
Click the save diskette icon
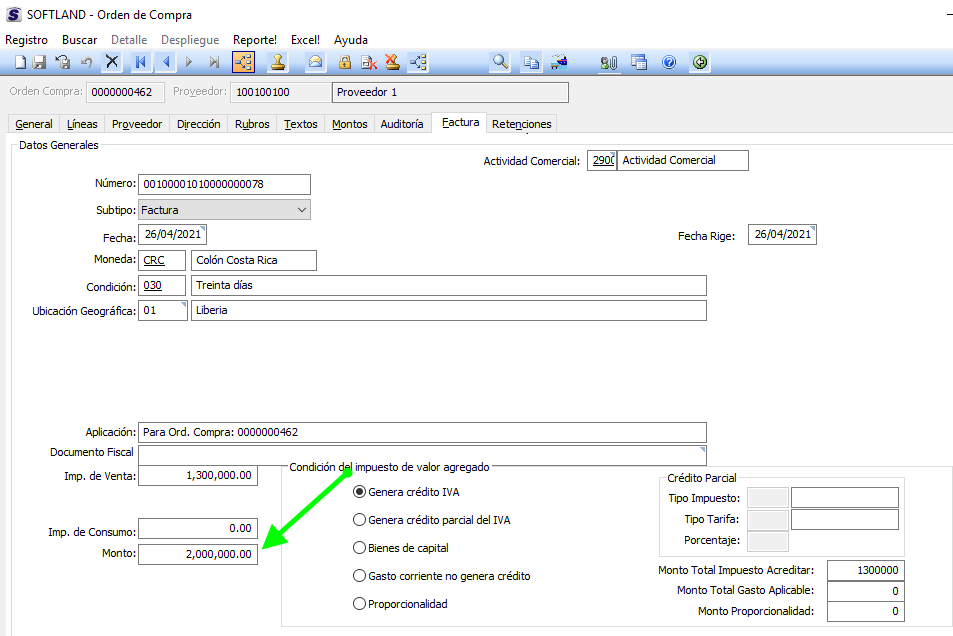click(40, 62)
